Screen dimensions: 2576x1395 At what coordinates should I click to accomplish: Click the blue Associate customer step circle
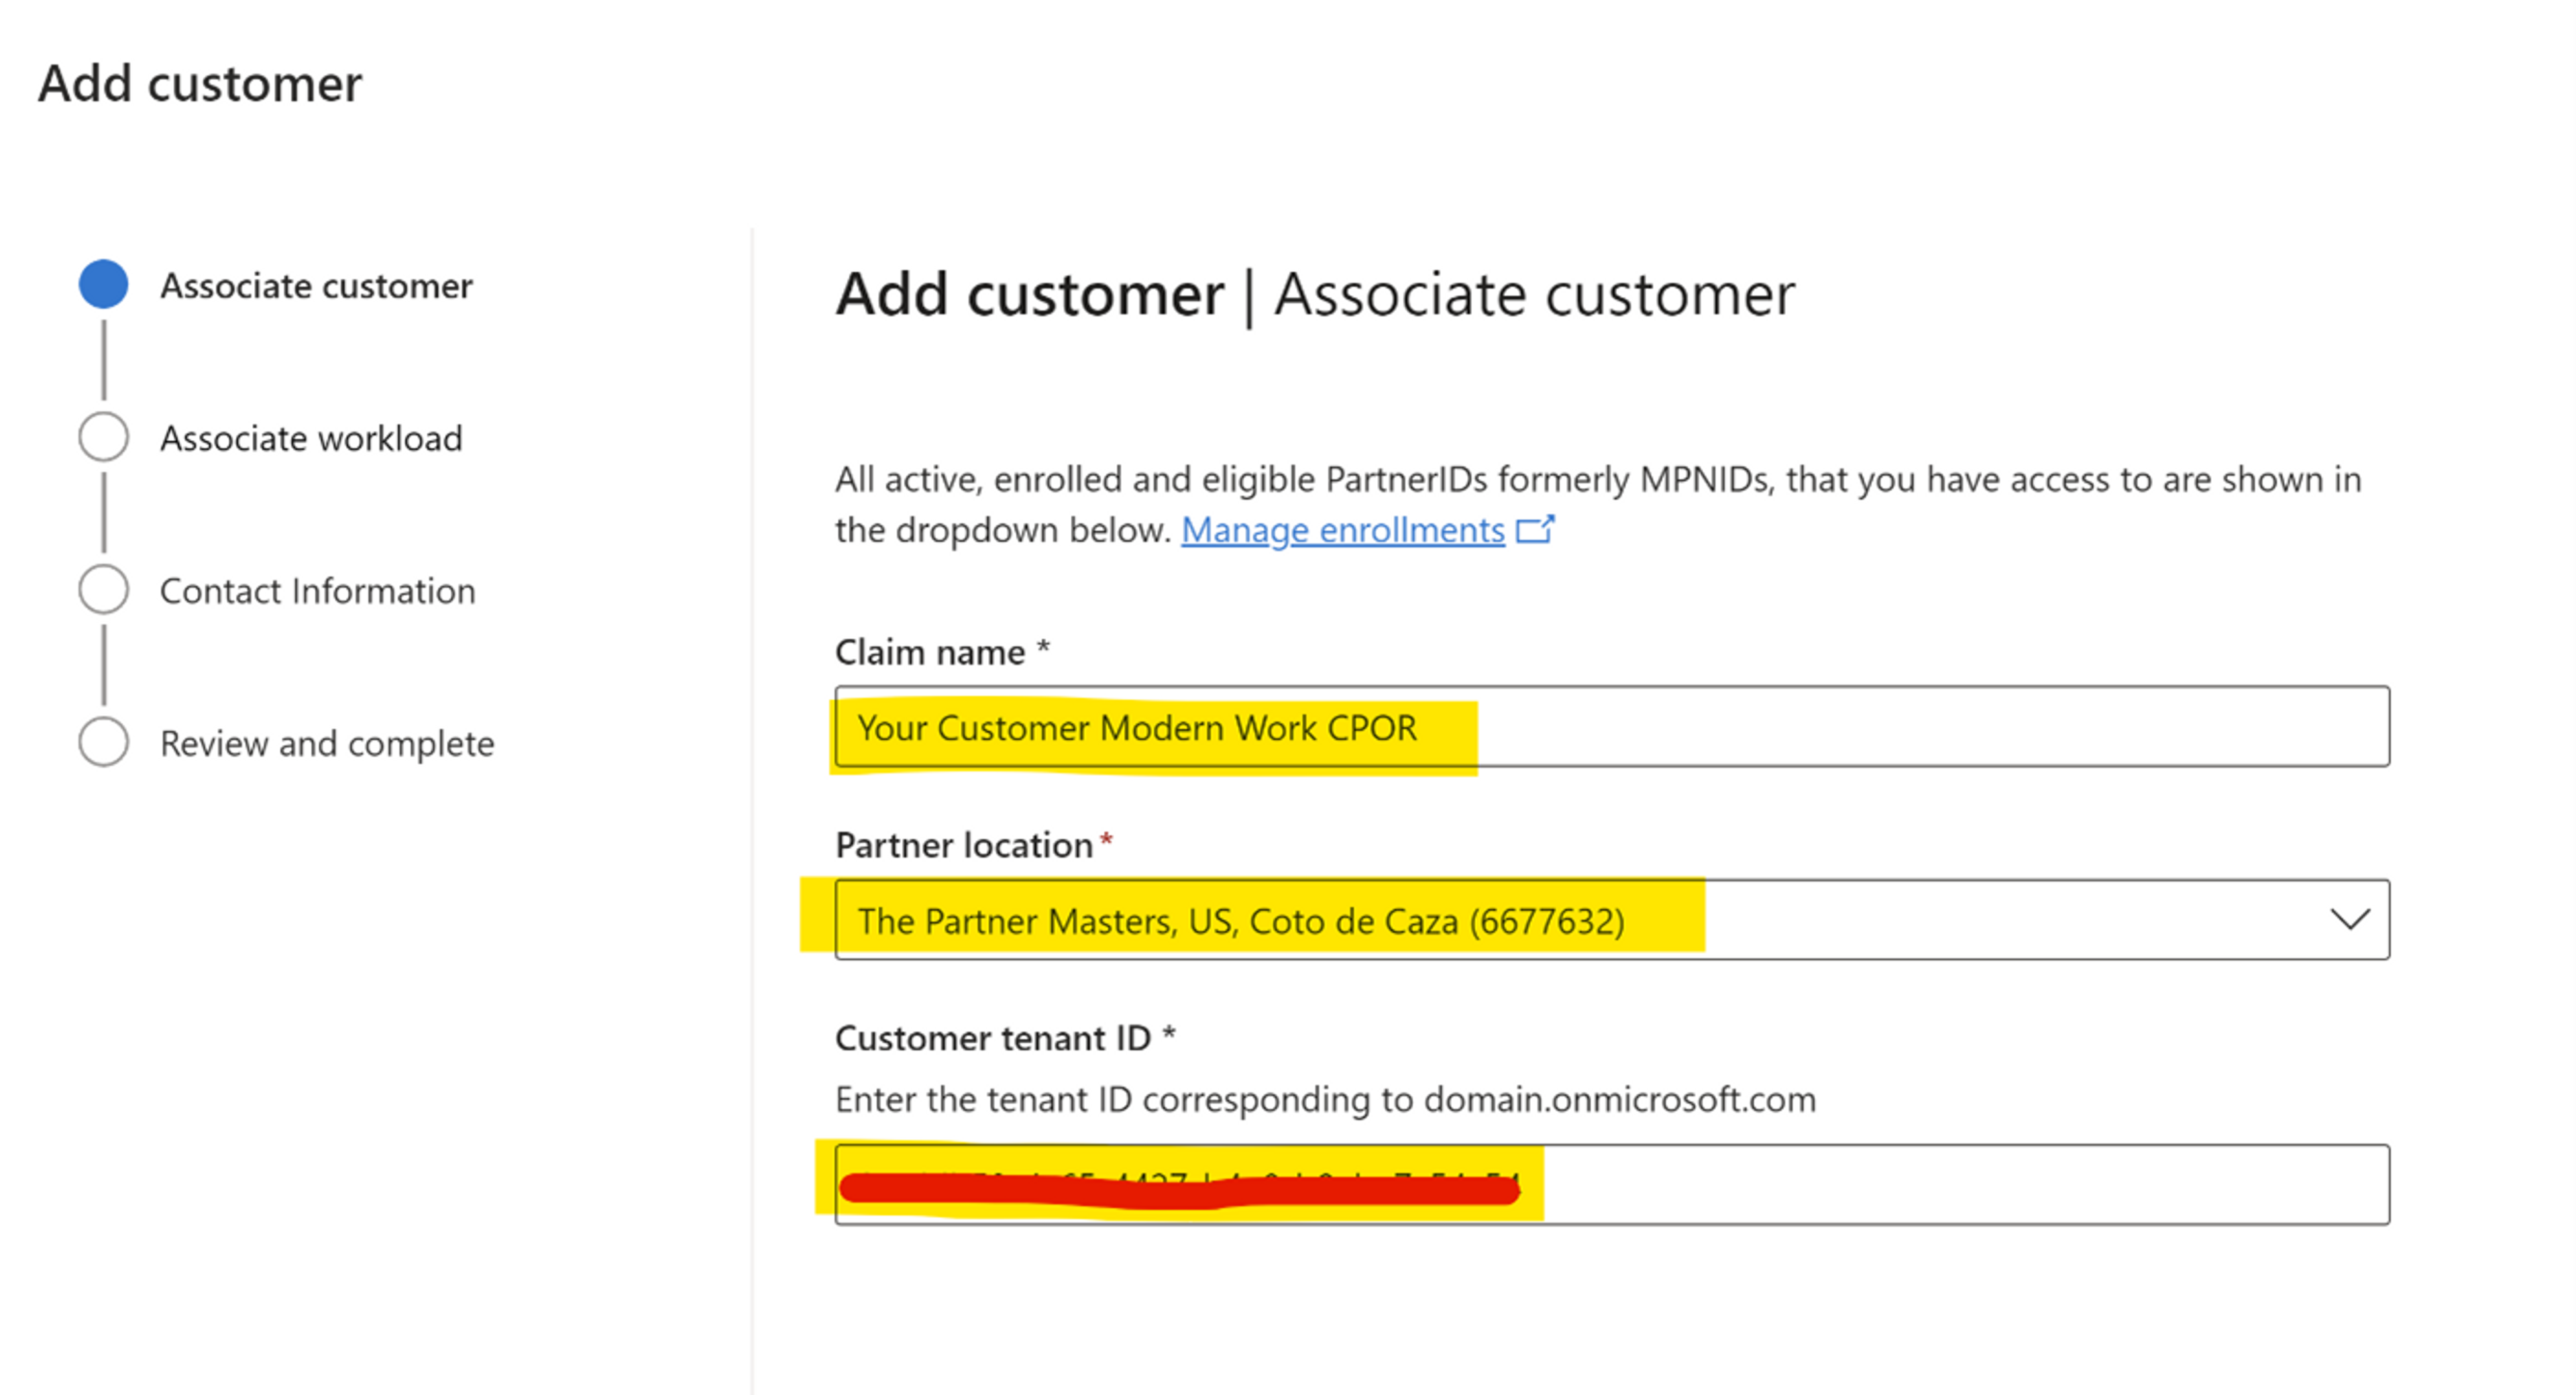coord(103,284)
